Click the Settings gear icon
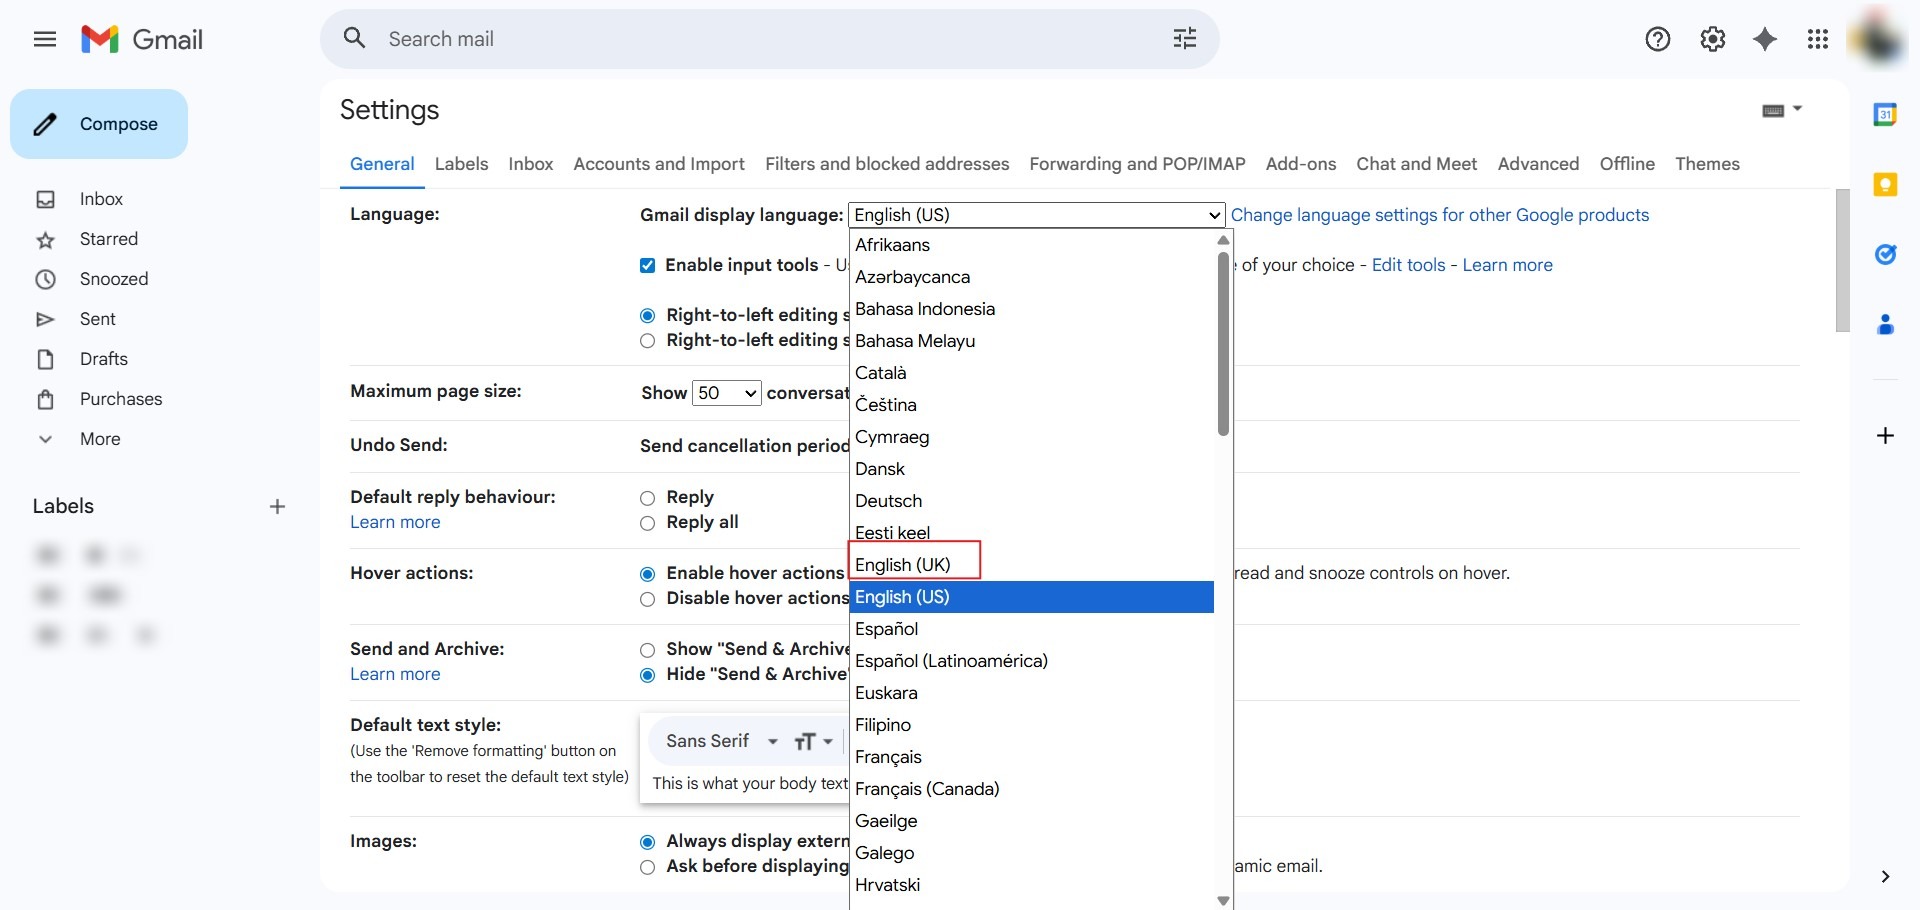 tap(1712, 39)
